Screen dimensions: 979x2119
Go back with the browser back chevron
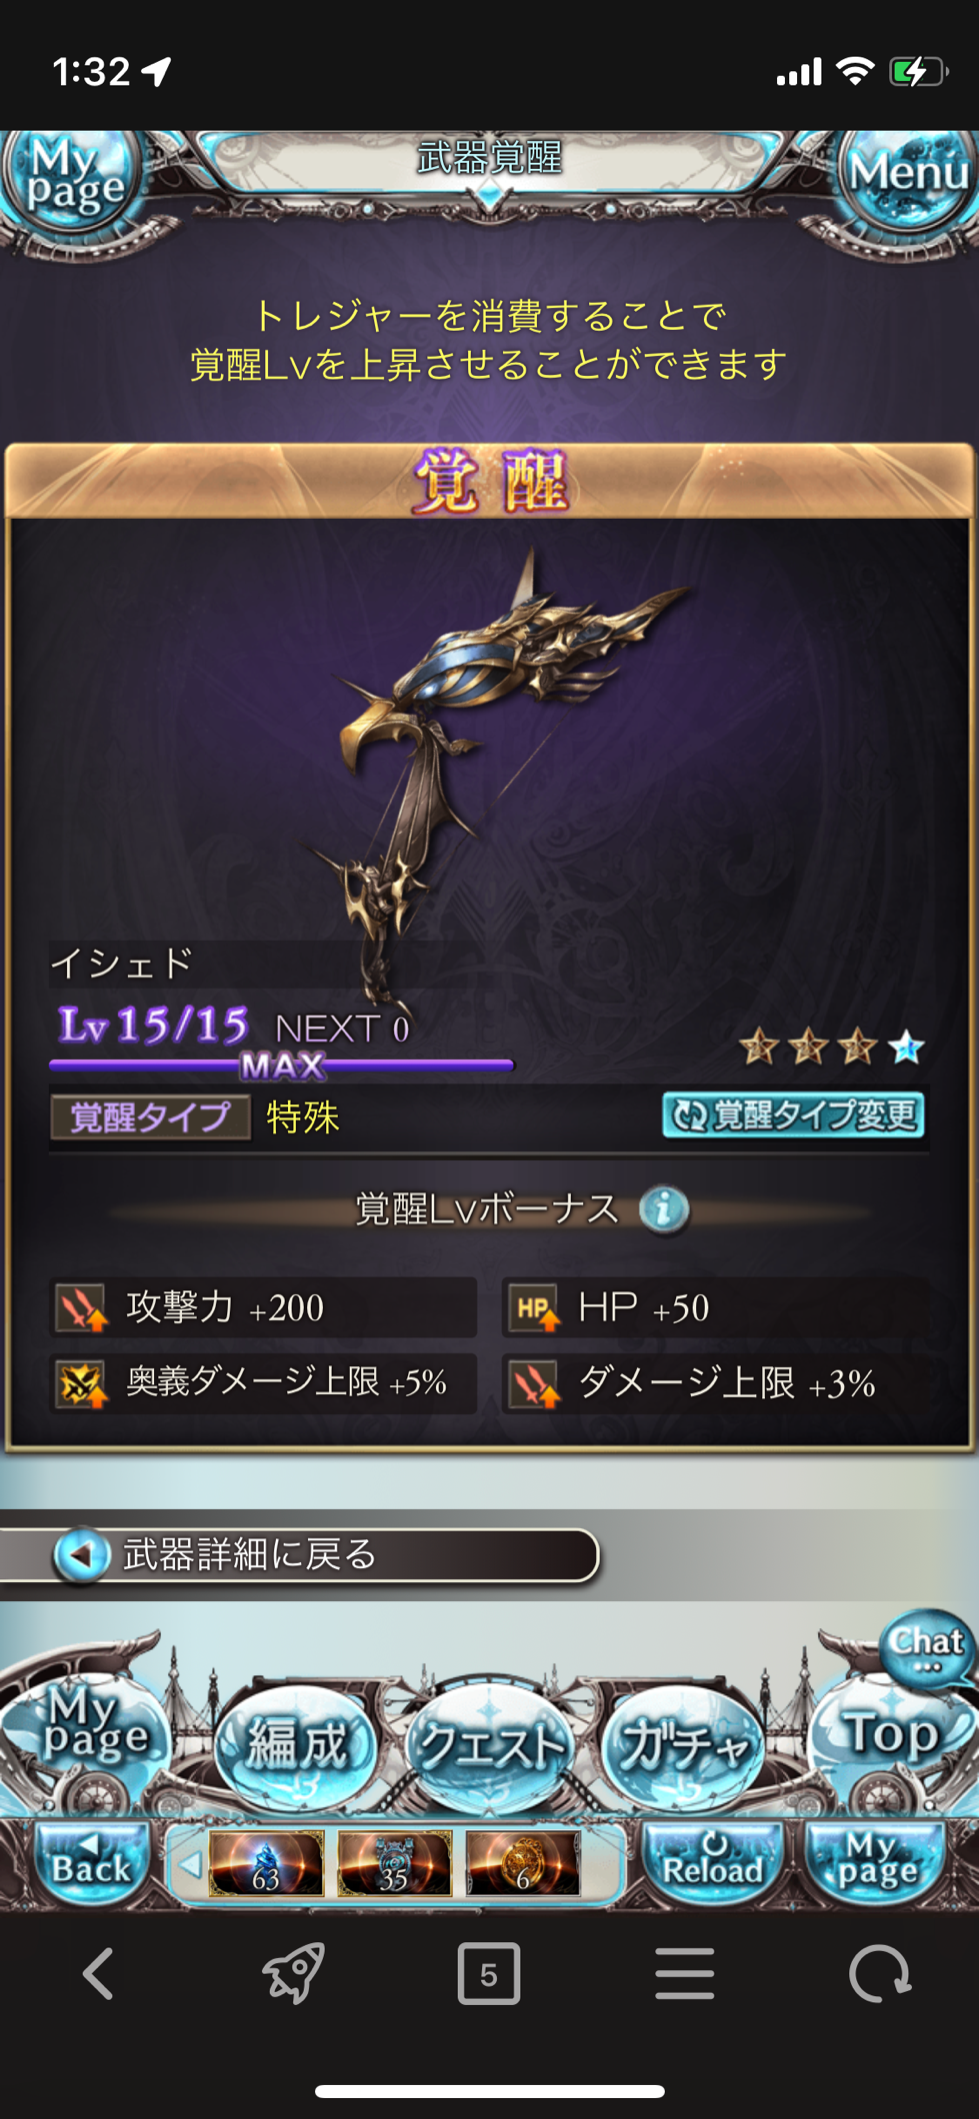pos(97,1974)
